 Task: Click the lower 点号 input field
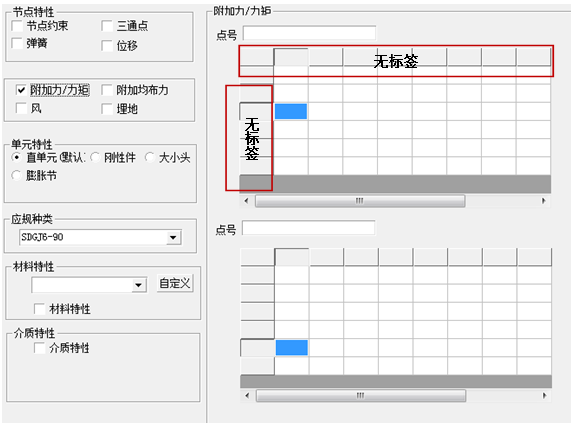coord(308,228)
